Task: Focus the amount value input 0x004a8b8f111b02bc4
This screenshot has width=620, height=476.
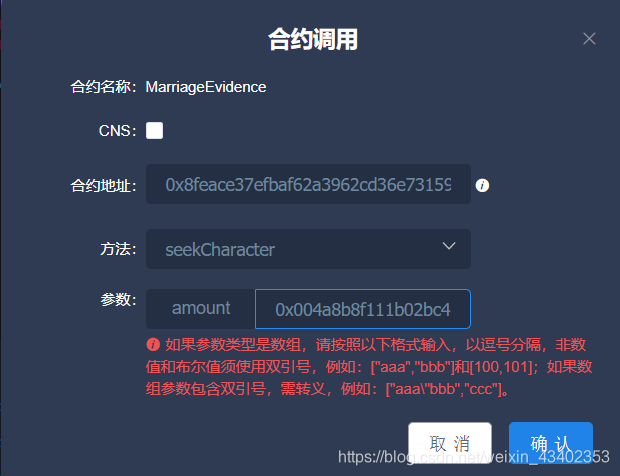Action: coord(363,309)
